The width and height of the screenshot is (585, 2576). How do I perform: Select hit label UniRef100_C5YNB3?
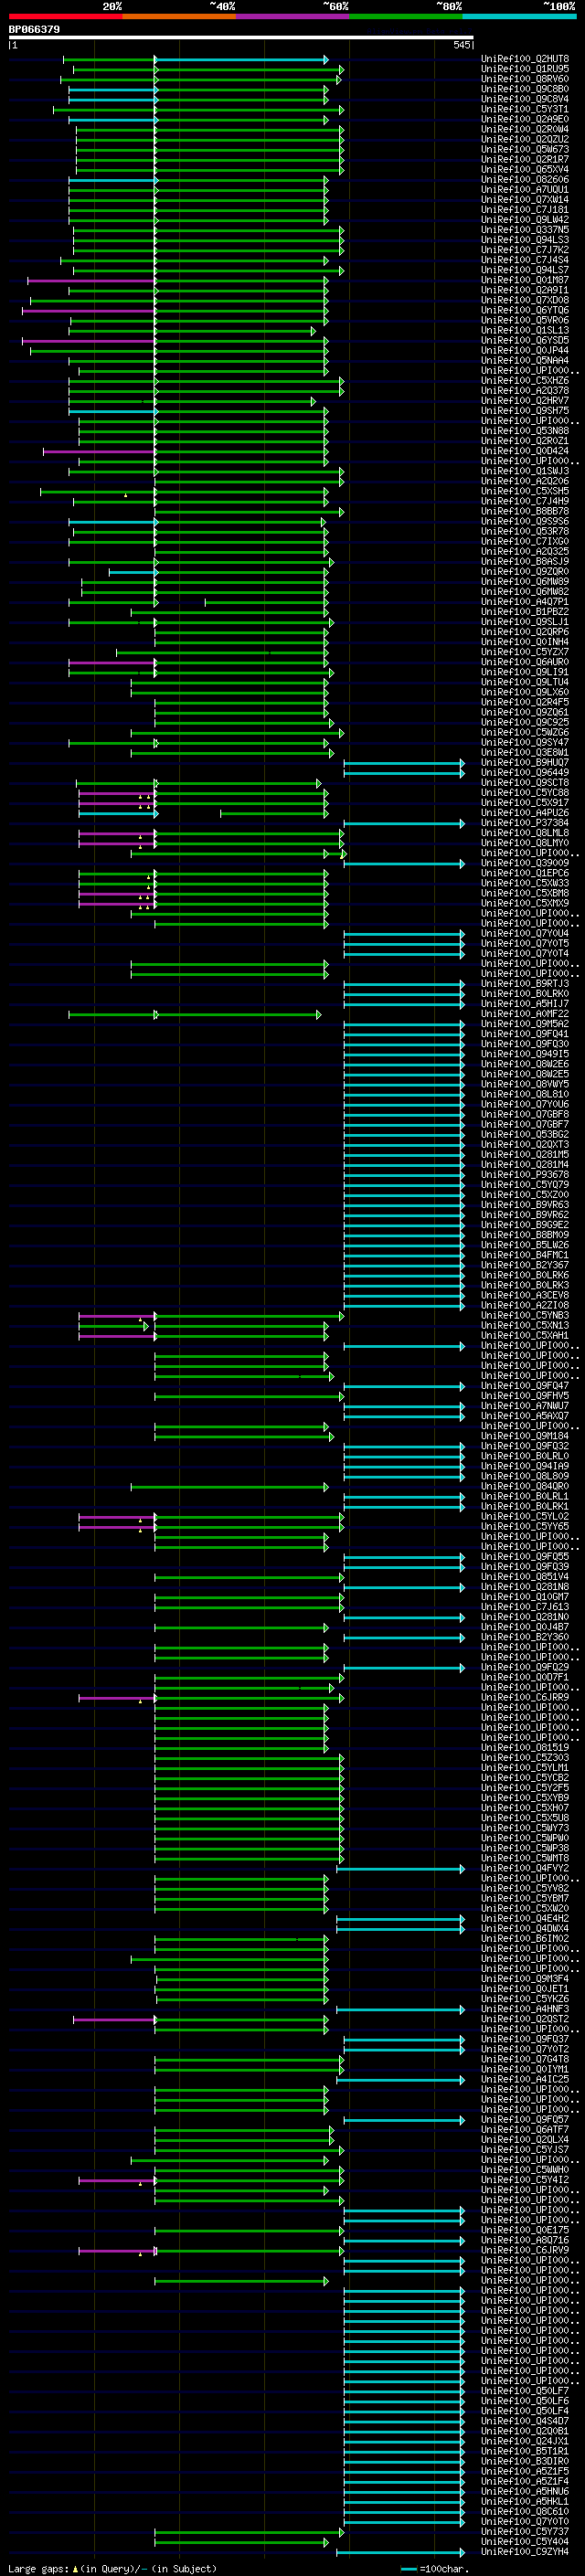(525, 1317)
